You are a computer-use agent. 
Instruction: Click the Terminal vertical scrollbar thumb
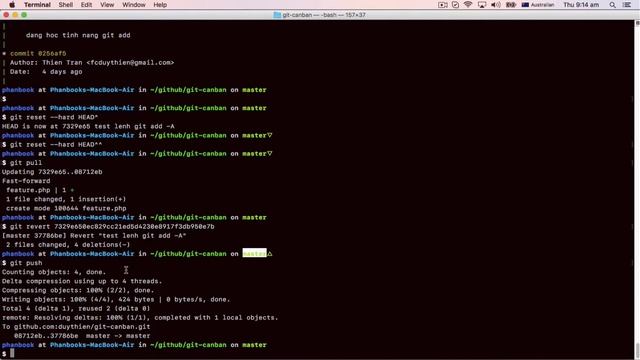click(637, 350)
